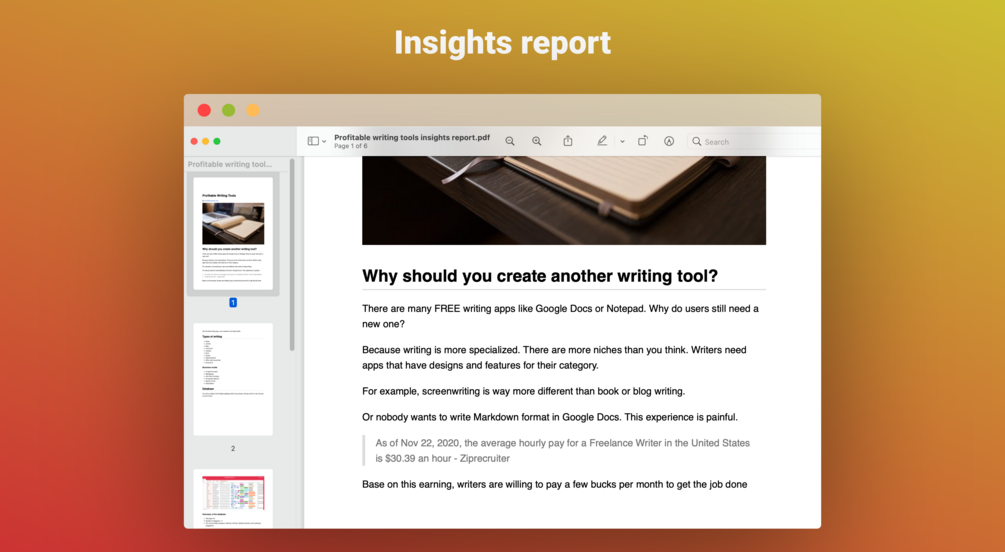
Task: Click the large green dot in outer frame
Action: pyautogui.click(x=229, y=110)
